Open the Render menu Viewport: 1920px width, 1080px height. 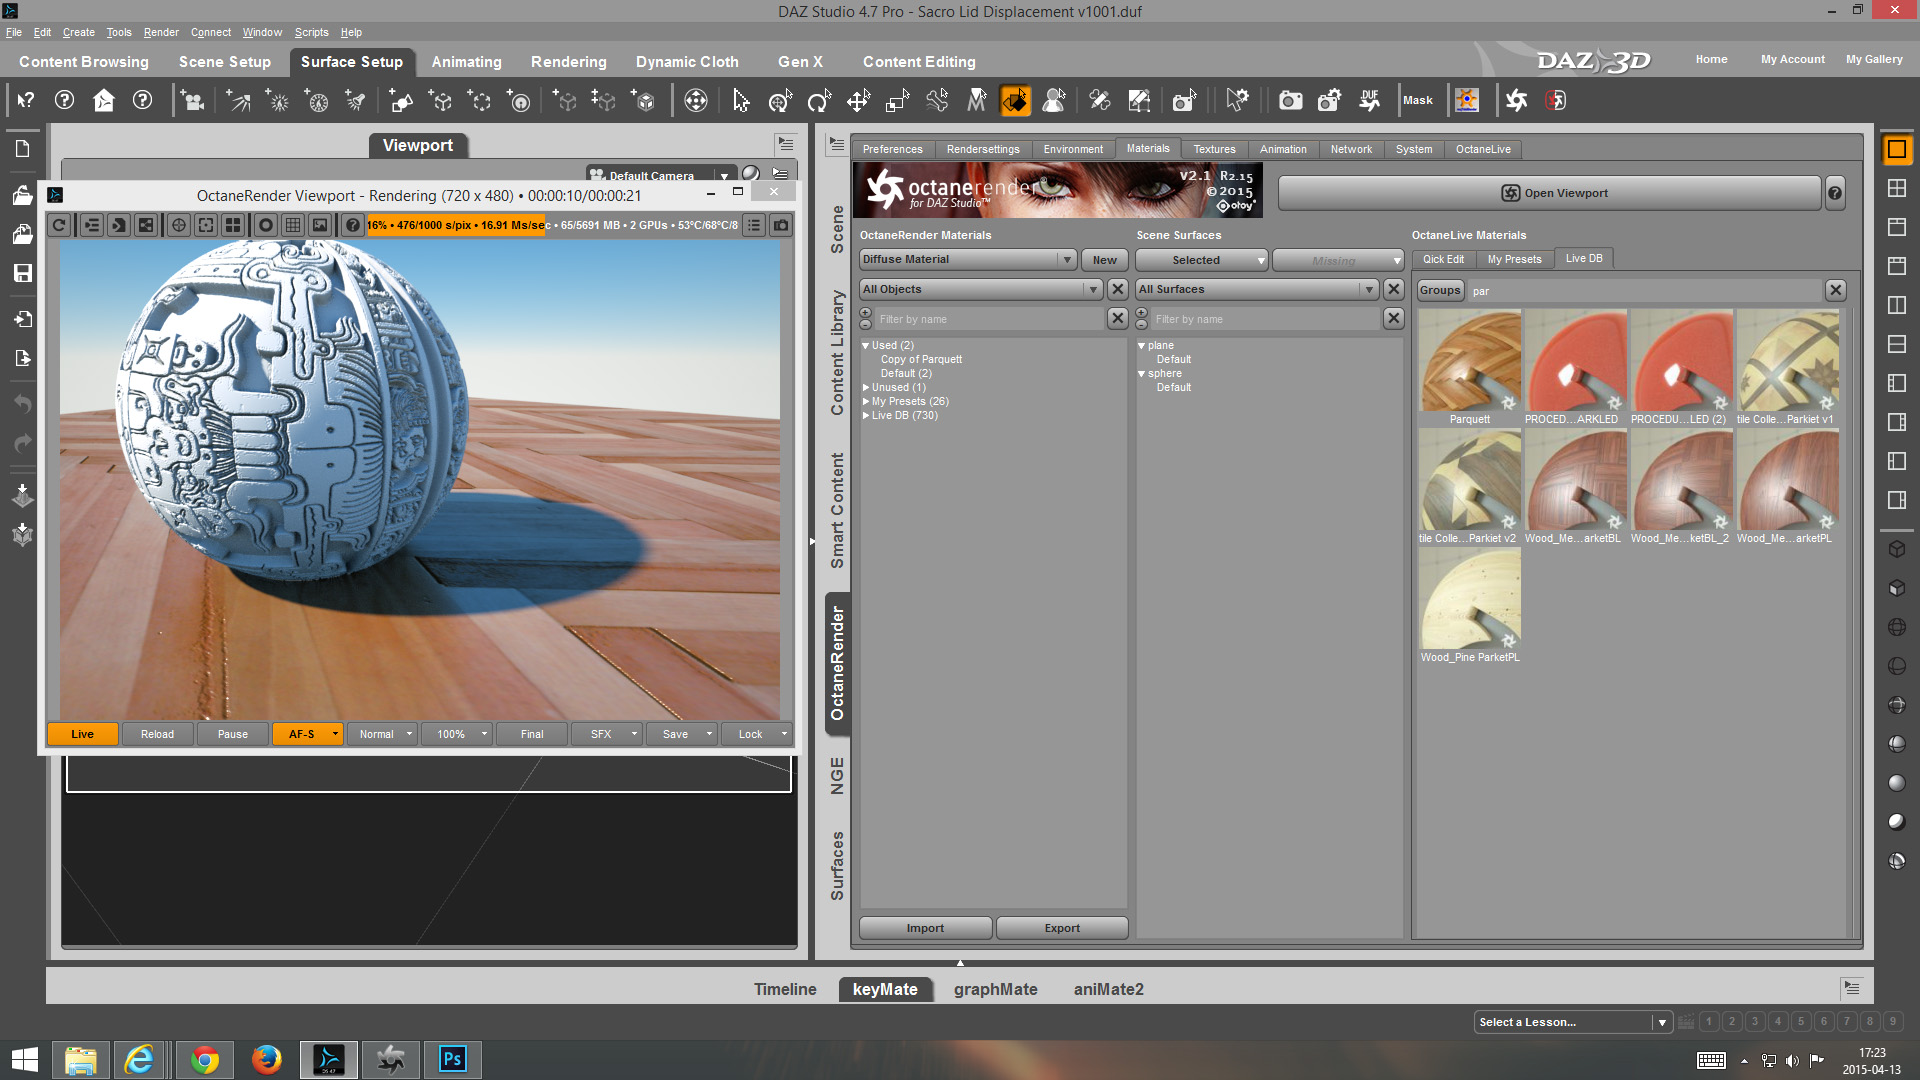coord(160,32)
